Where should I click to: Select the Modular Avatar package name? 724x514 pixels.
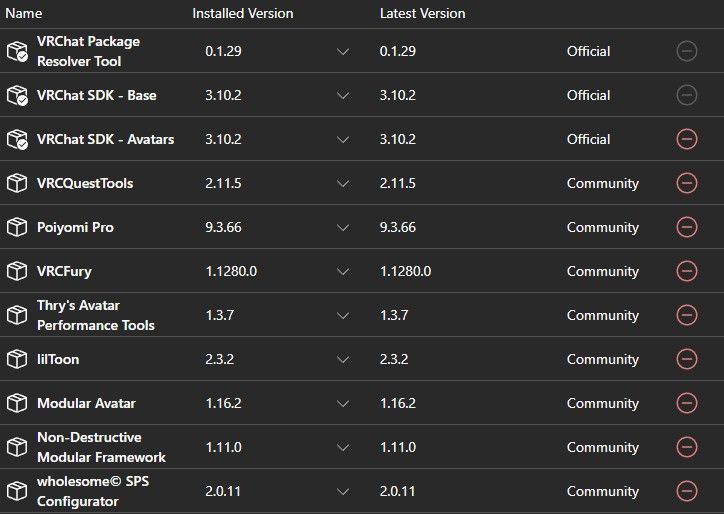tap(86, 403)
